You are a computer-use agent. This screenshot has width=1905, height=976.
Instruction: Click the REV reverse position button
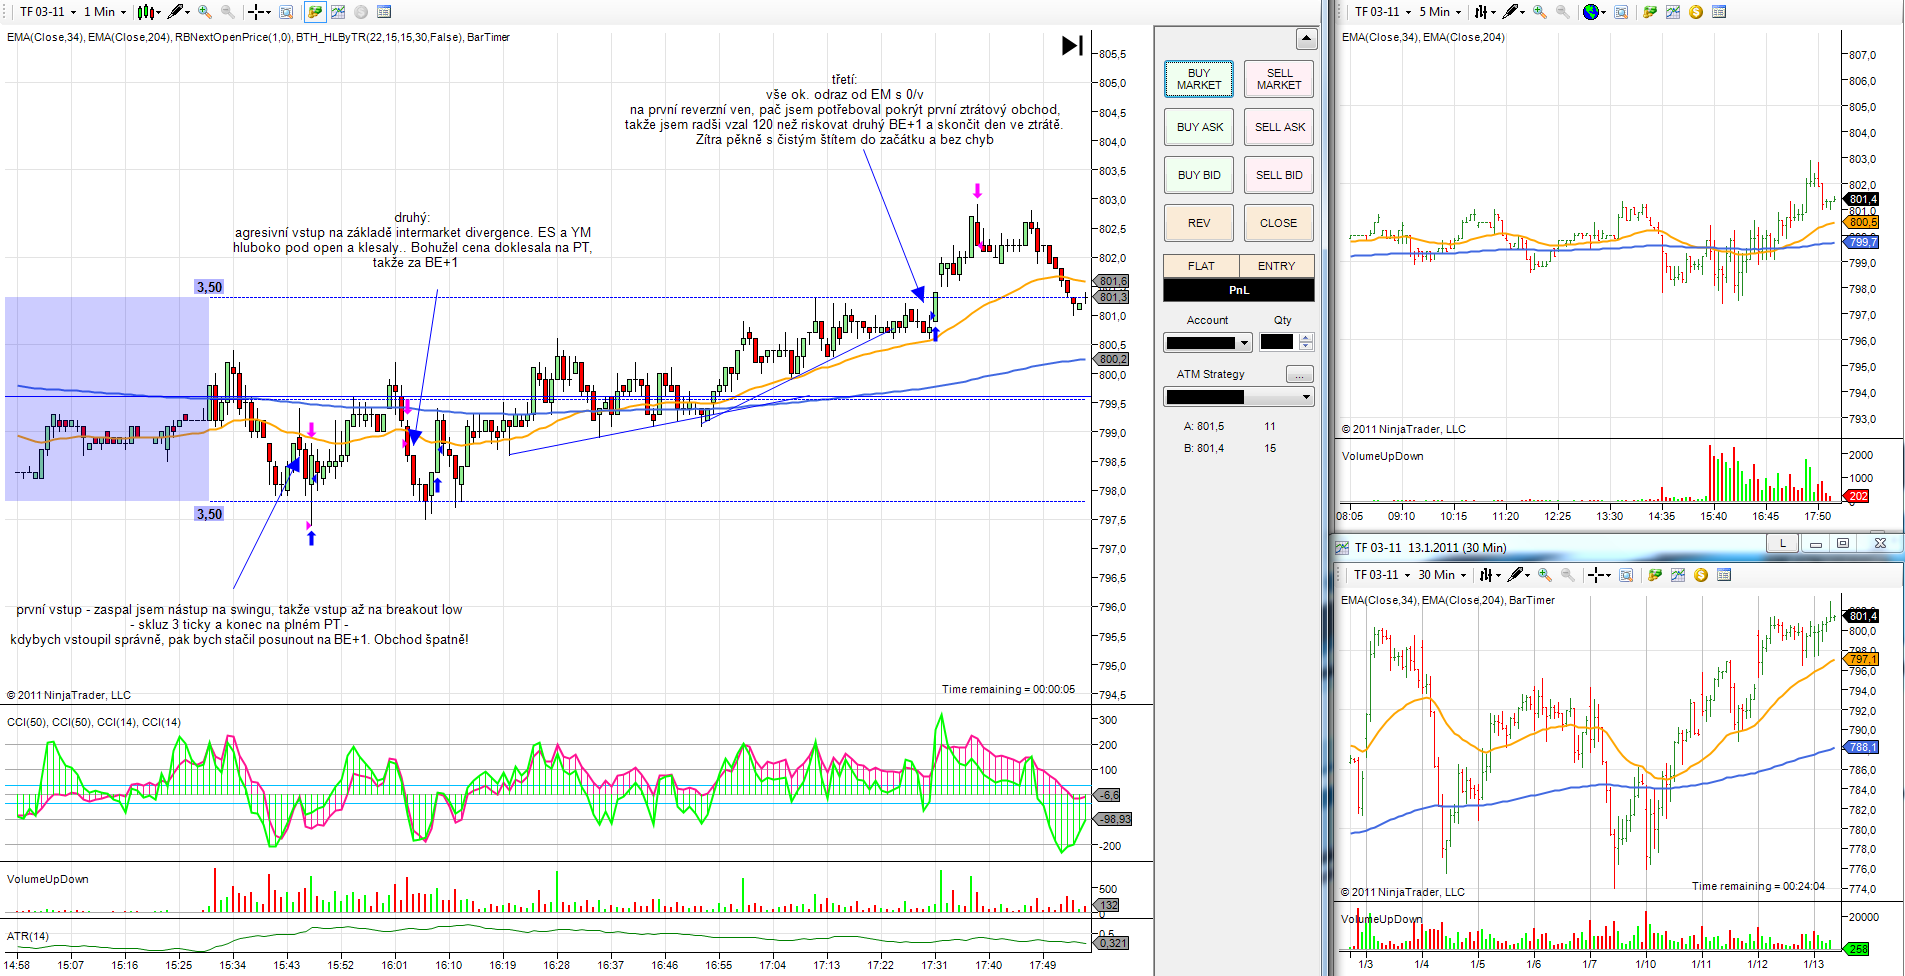[1199, 223]
